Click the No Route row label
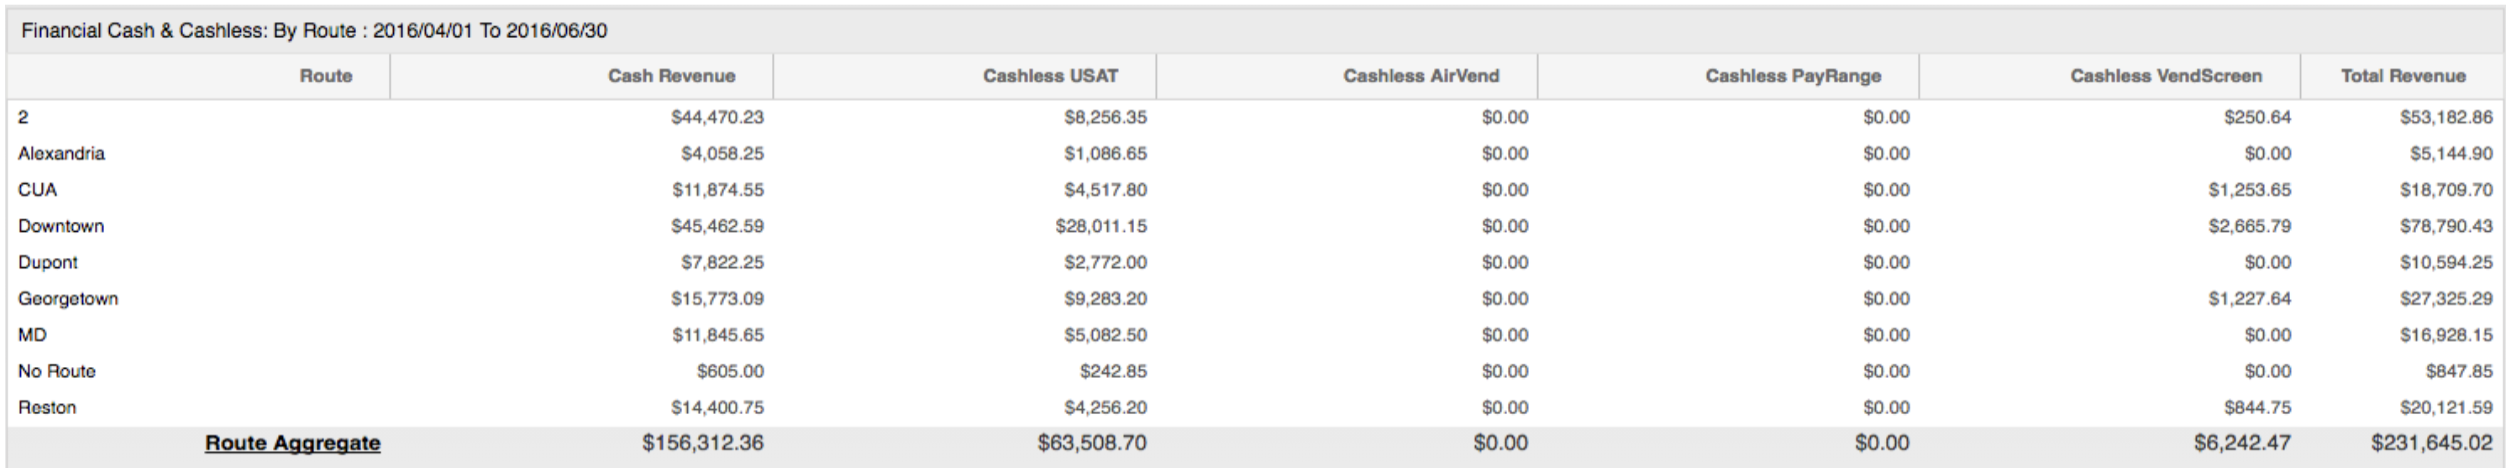Viewport: 2506px width, 468px height. (57, 371)
